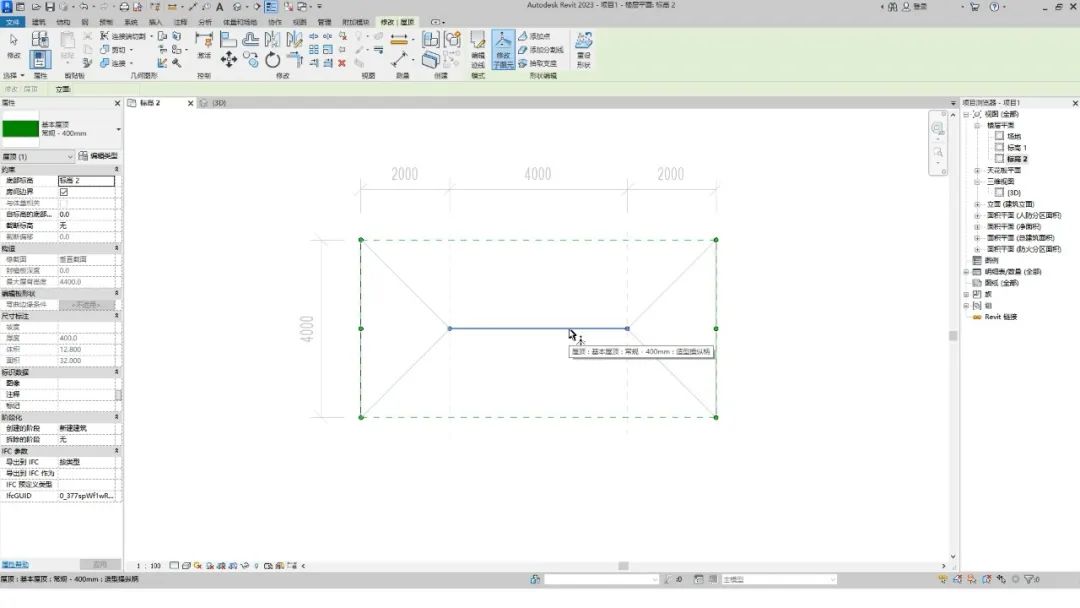1080x608 pixels.
Task: Click the 添加分割线 (Add Split Line) tool
Action: (541, 49)
